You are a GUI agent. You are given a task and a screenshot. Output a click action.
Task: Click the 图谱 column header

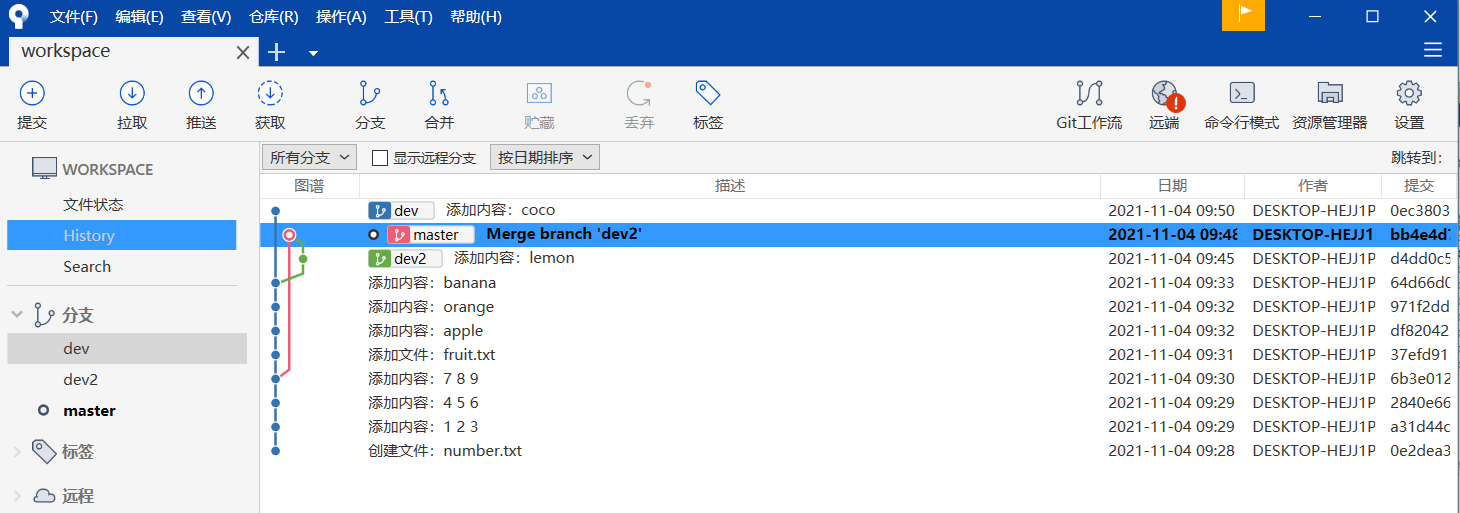pos(310,186)
